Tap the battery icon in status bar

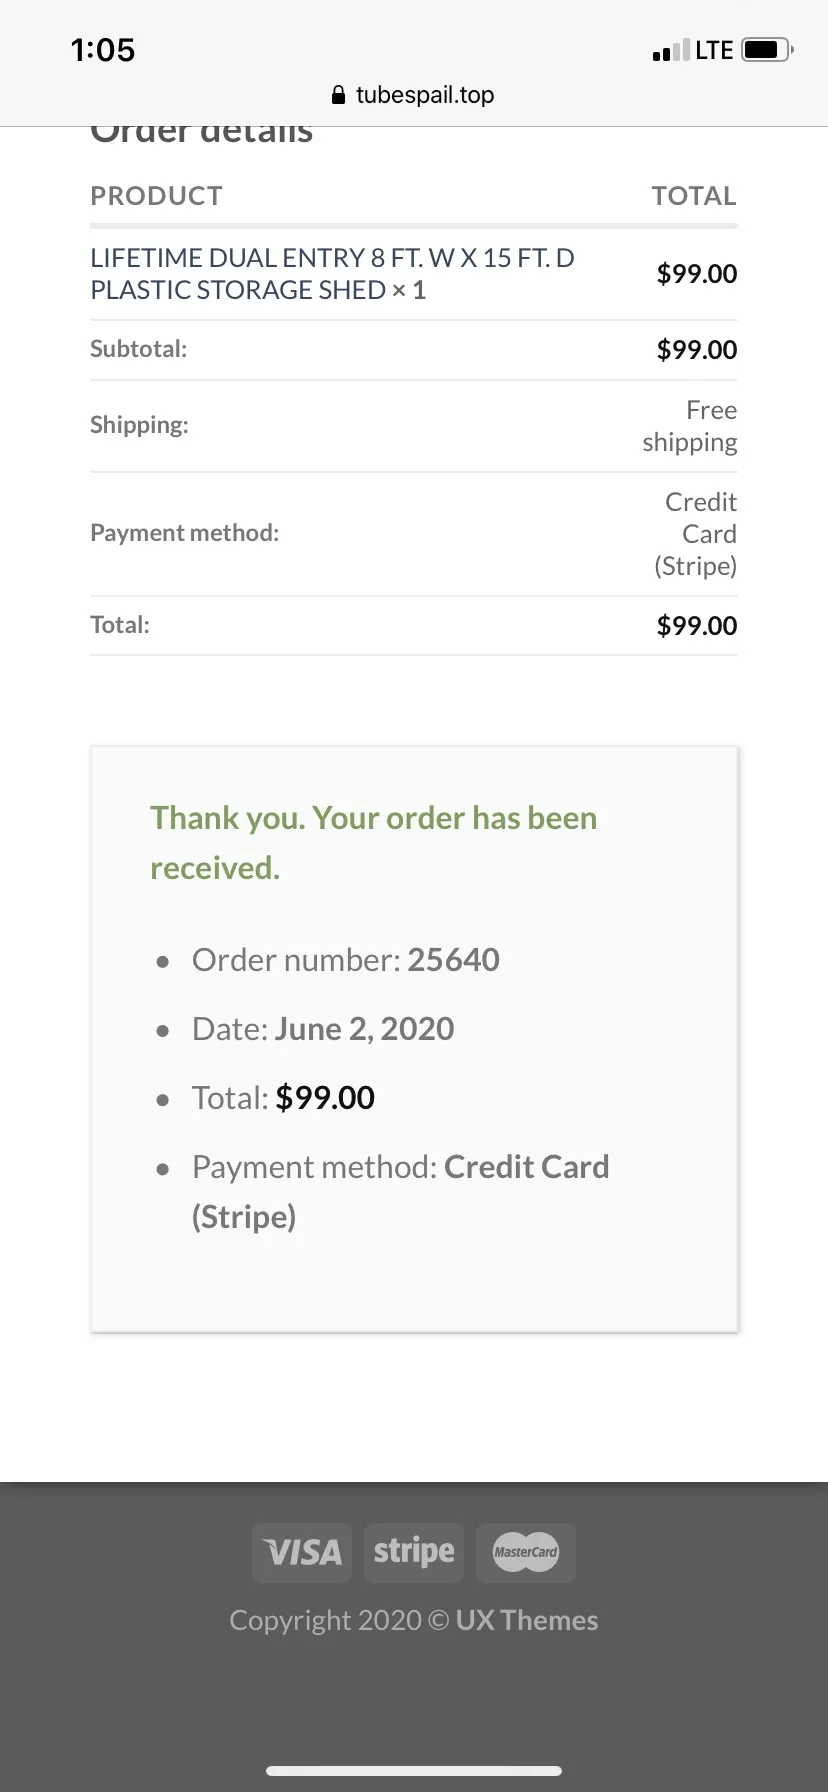coord(768,50)
